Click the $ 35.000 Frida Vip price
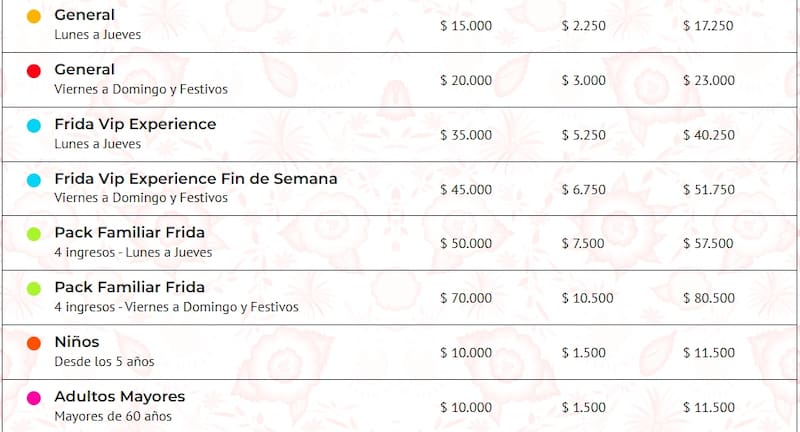 pyautogui.click(x=466, y=135)
